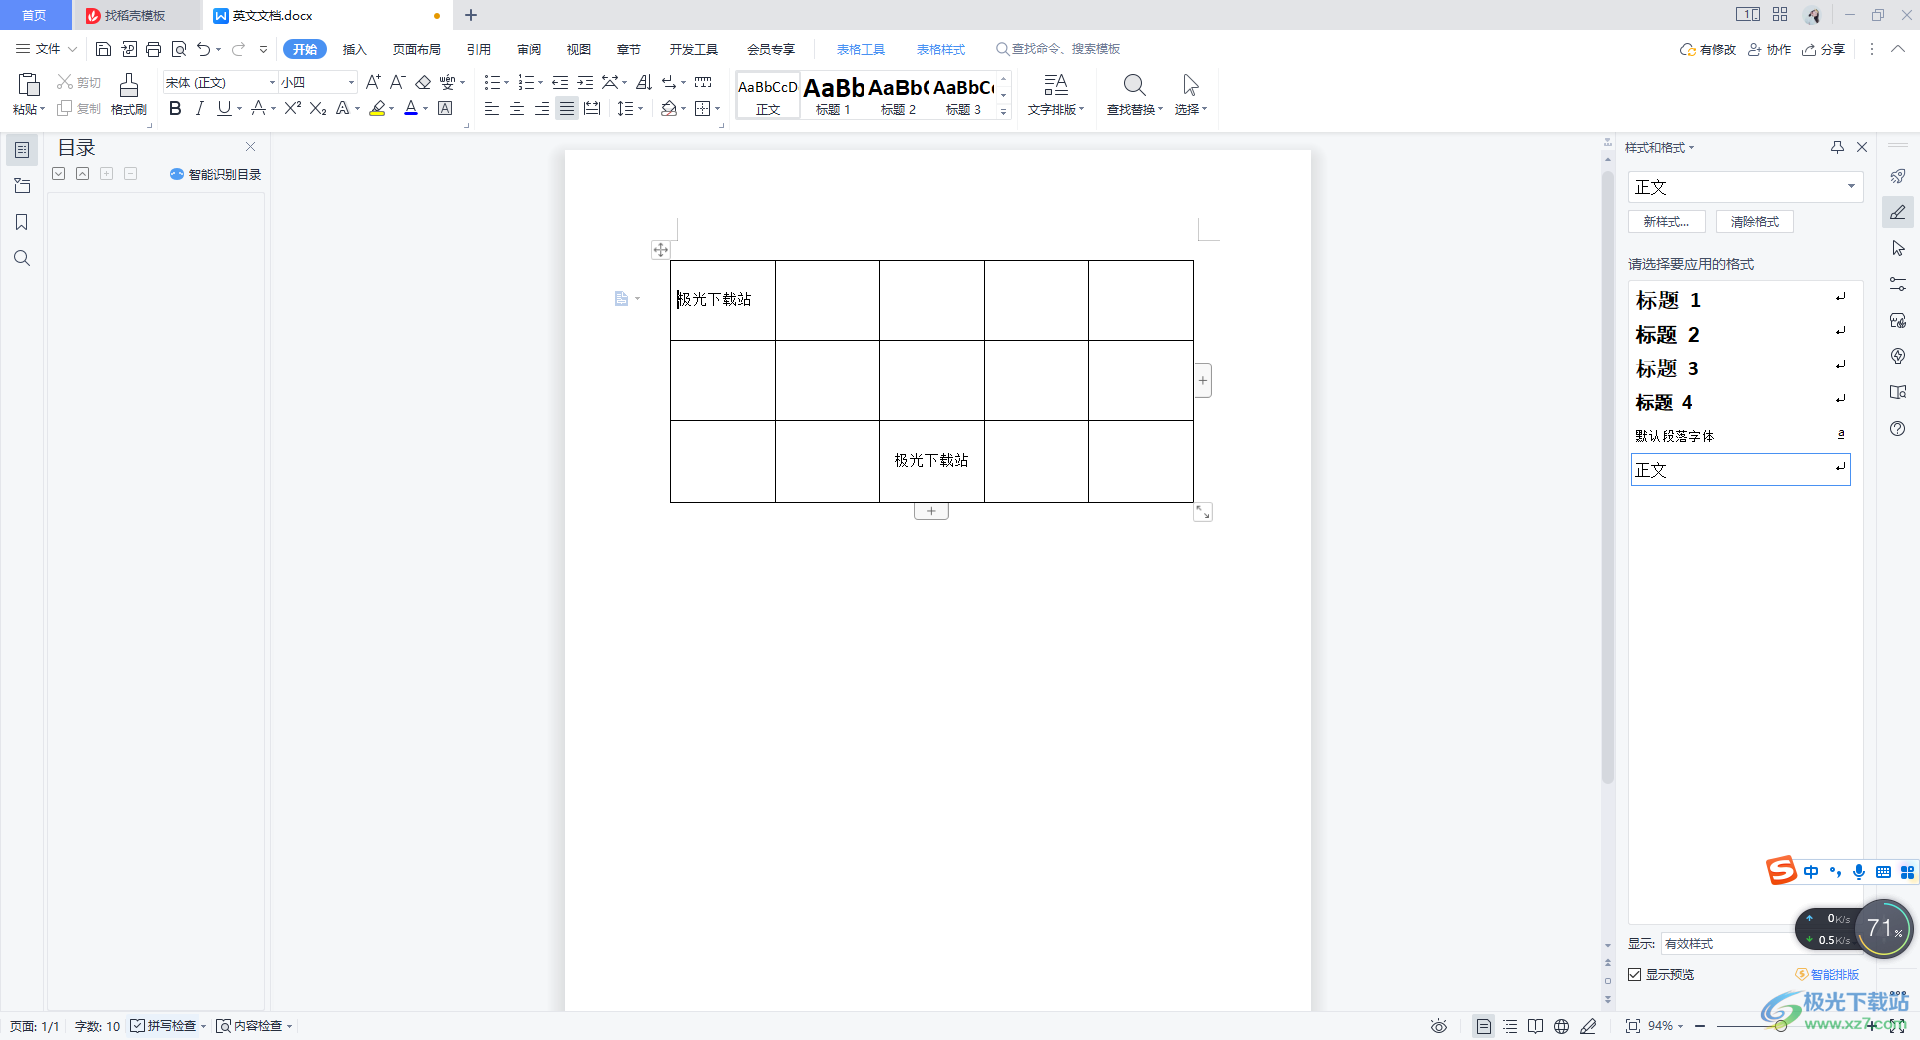
Task: Click the Print icon in quick access
Action: tap(153, 49)
